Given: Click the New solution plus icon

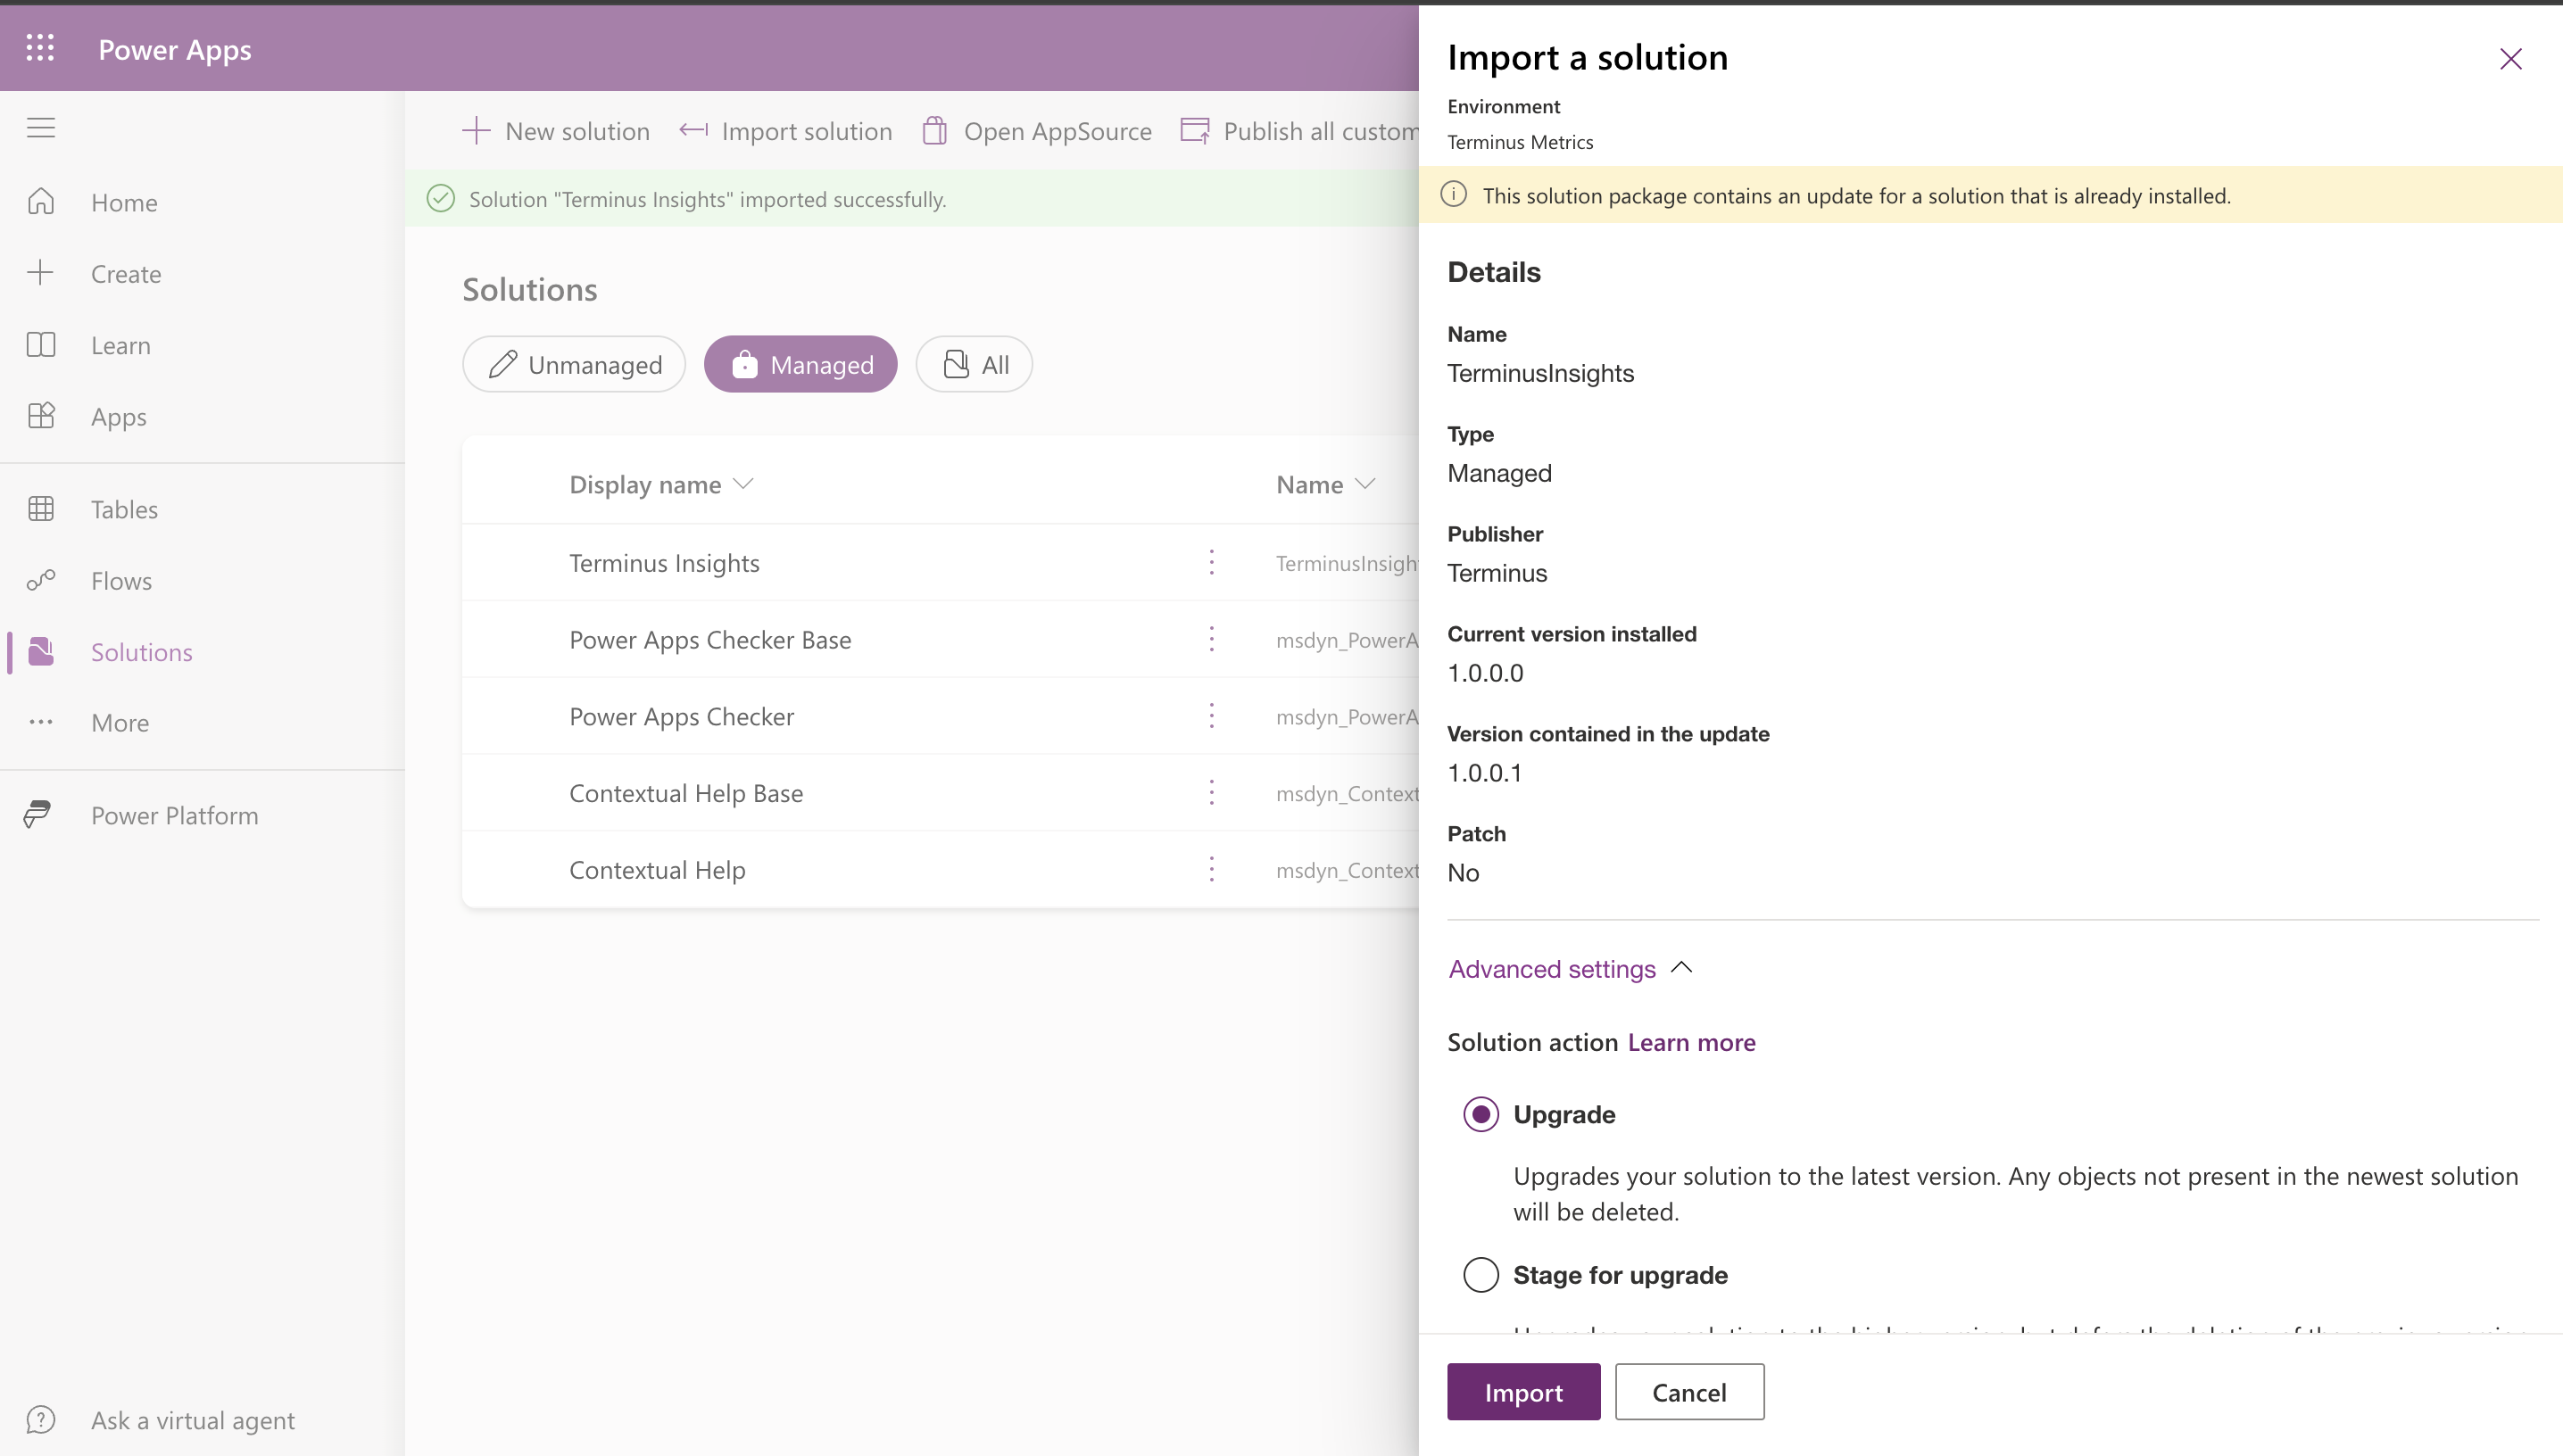Looking at the screenshot, I should point(476,131).
